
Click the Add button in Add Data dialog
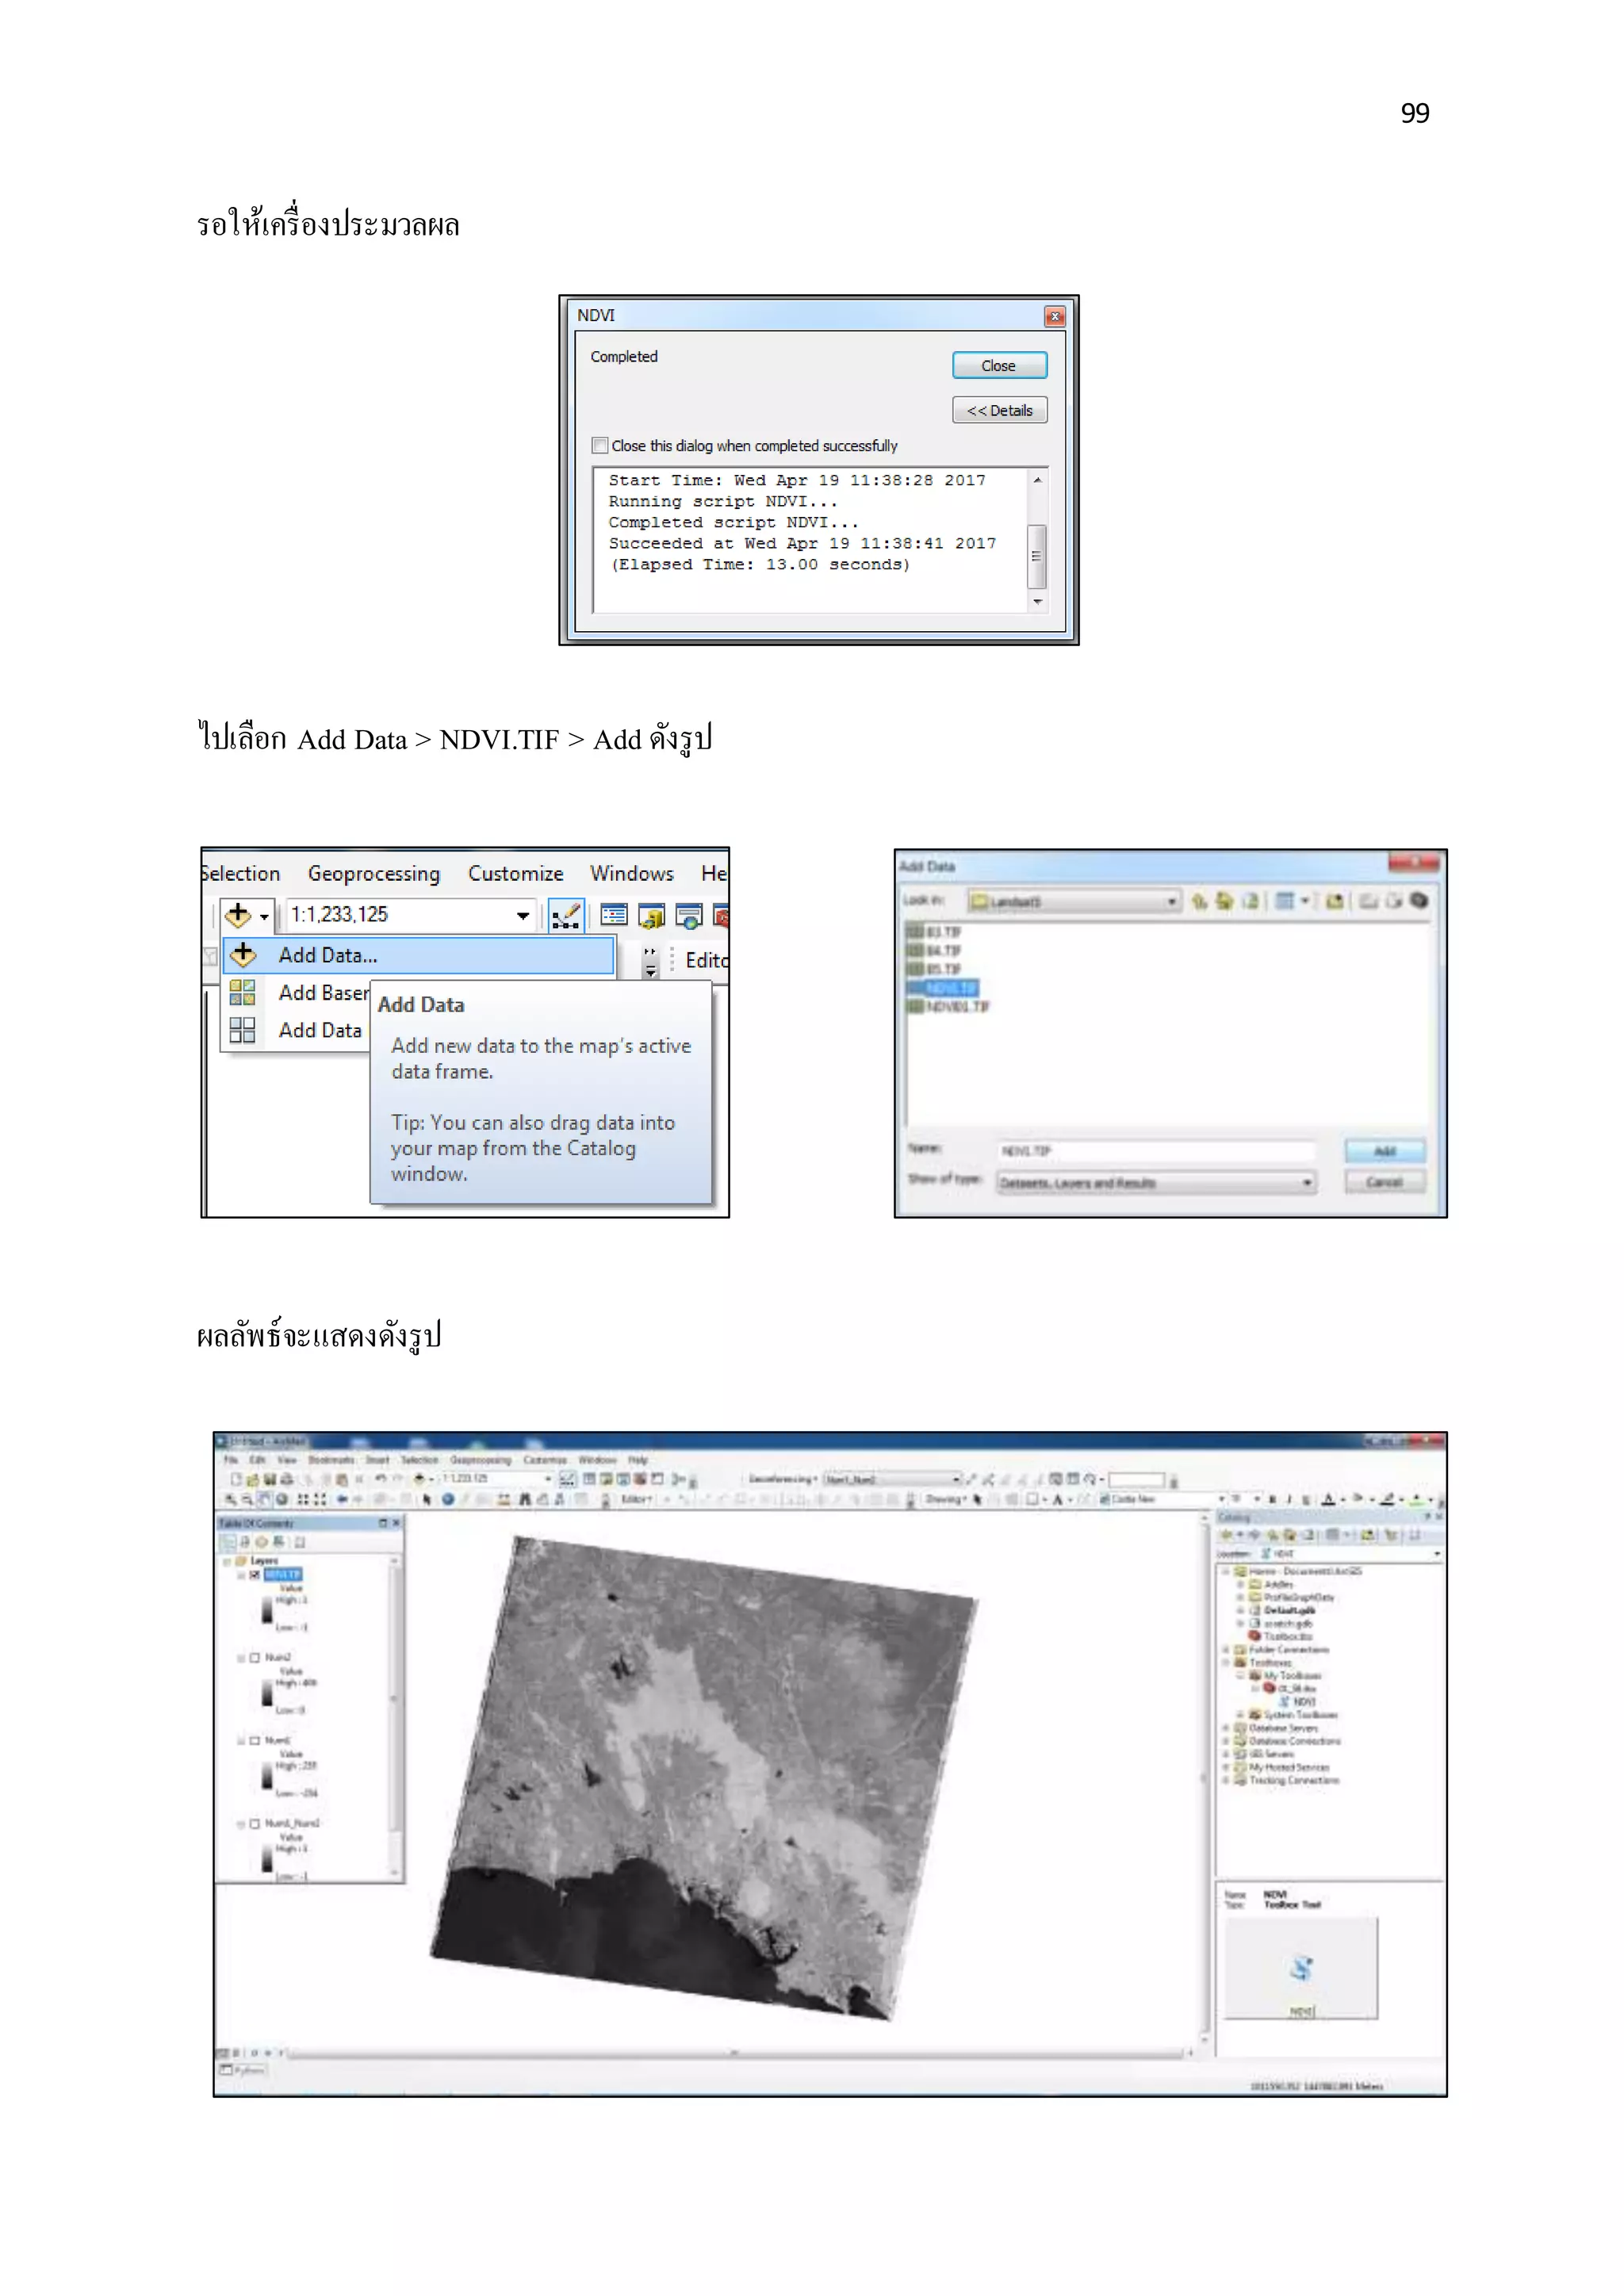coord(1384,1151)
